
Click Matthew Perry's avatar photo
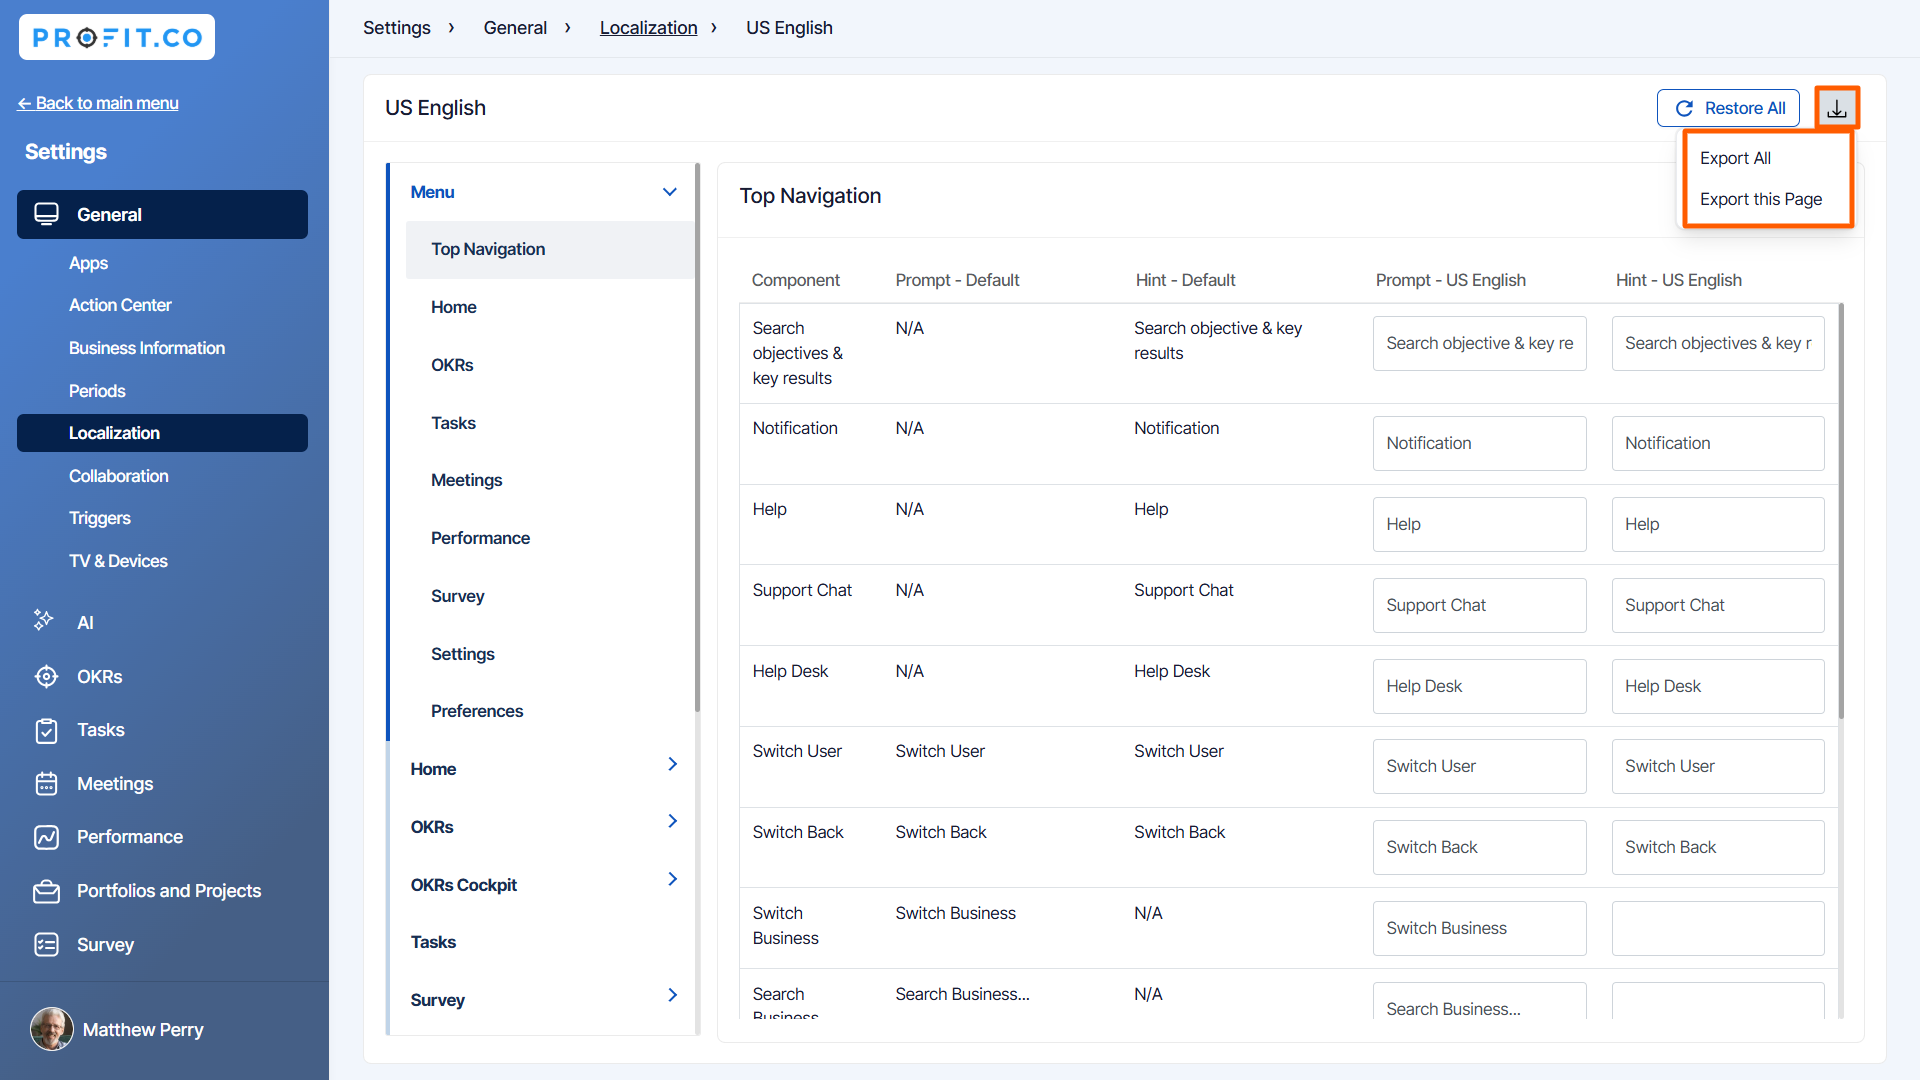coord(52,1029)
